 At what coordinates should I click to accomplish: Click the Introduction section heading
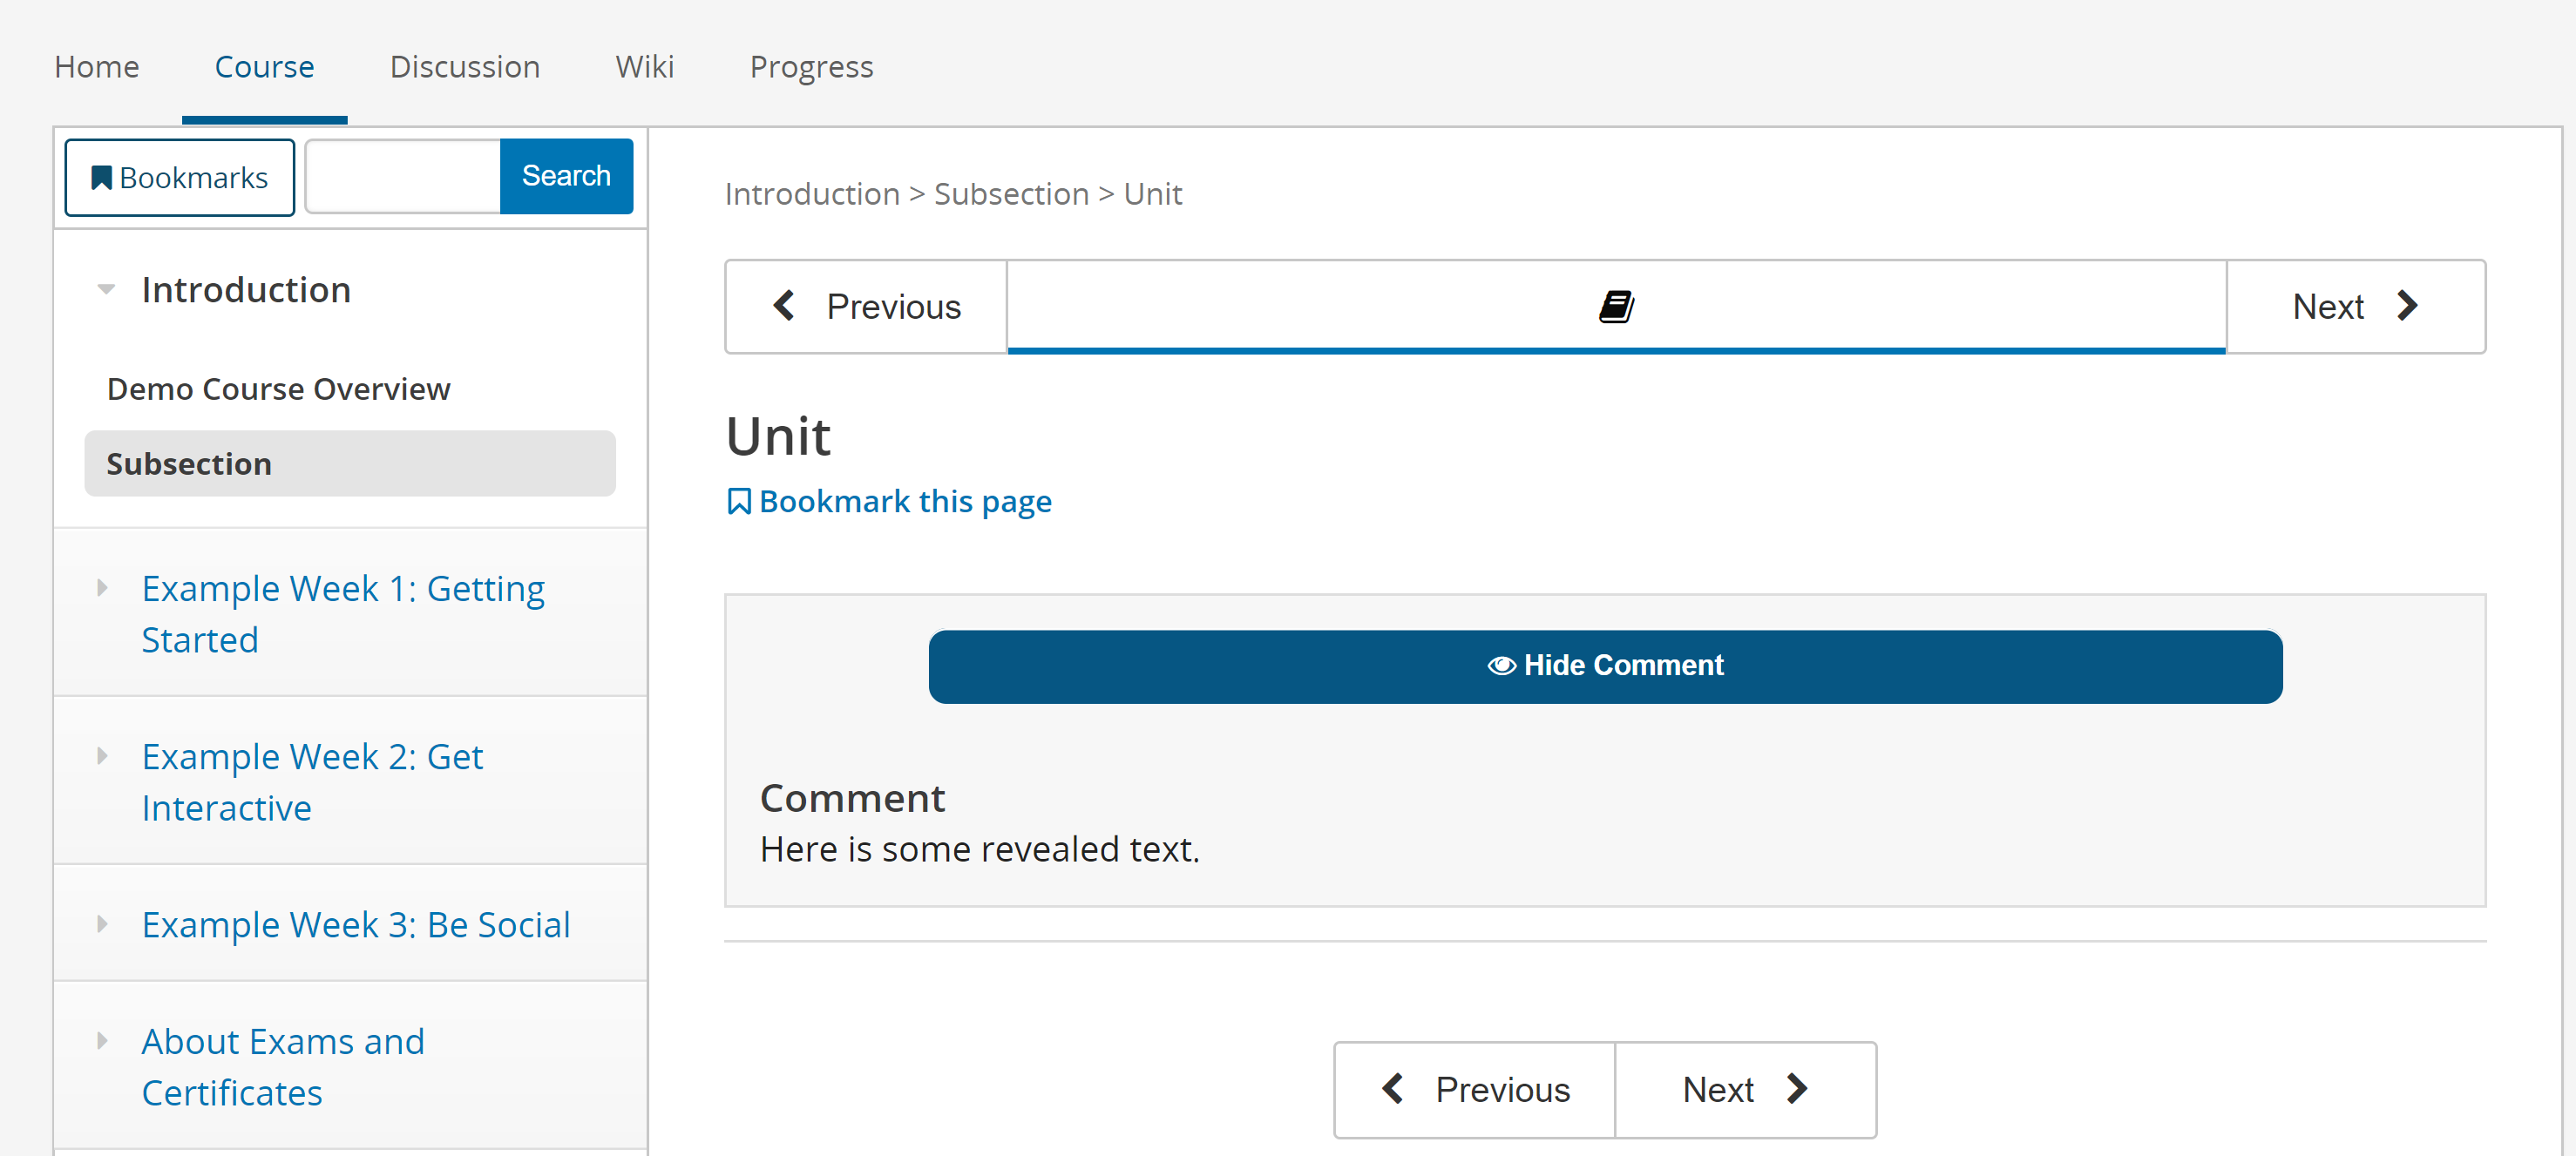click(246, 290)
